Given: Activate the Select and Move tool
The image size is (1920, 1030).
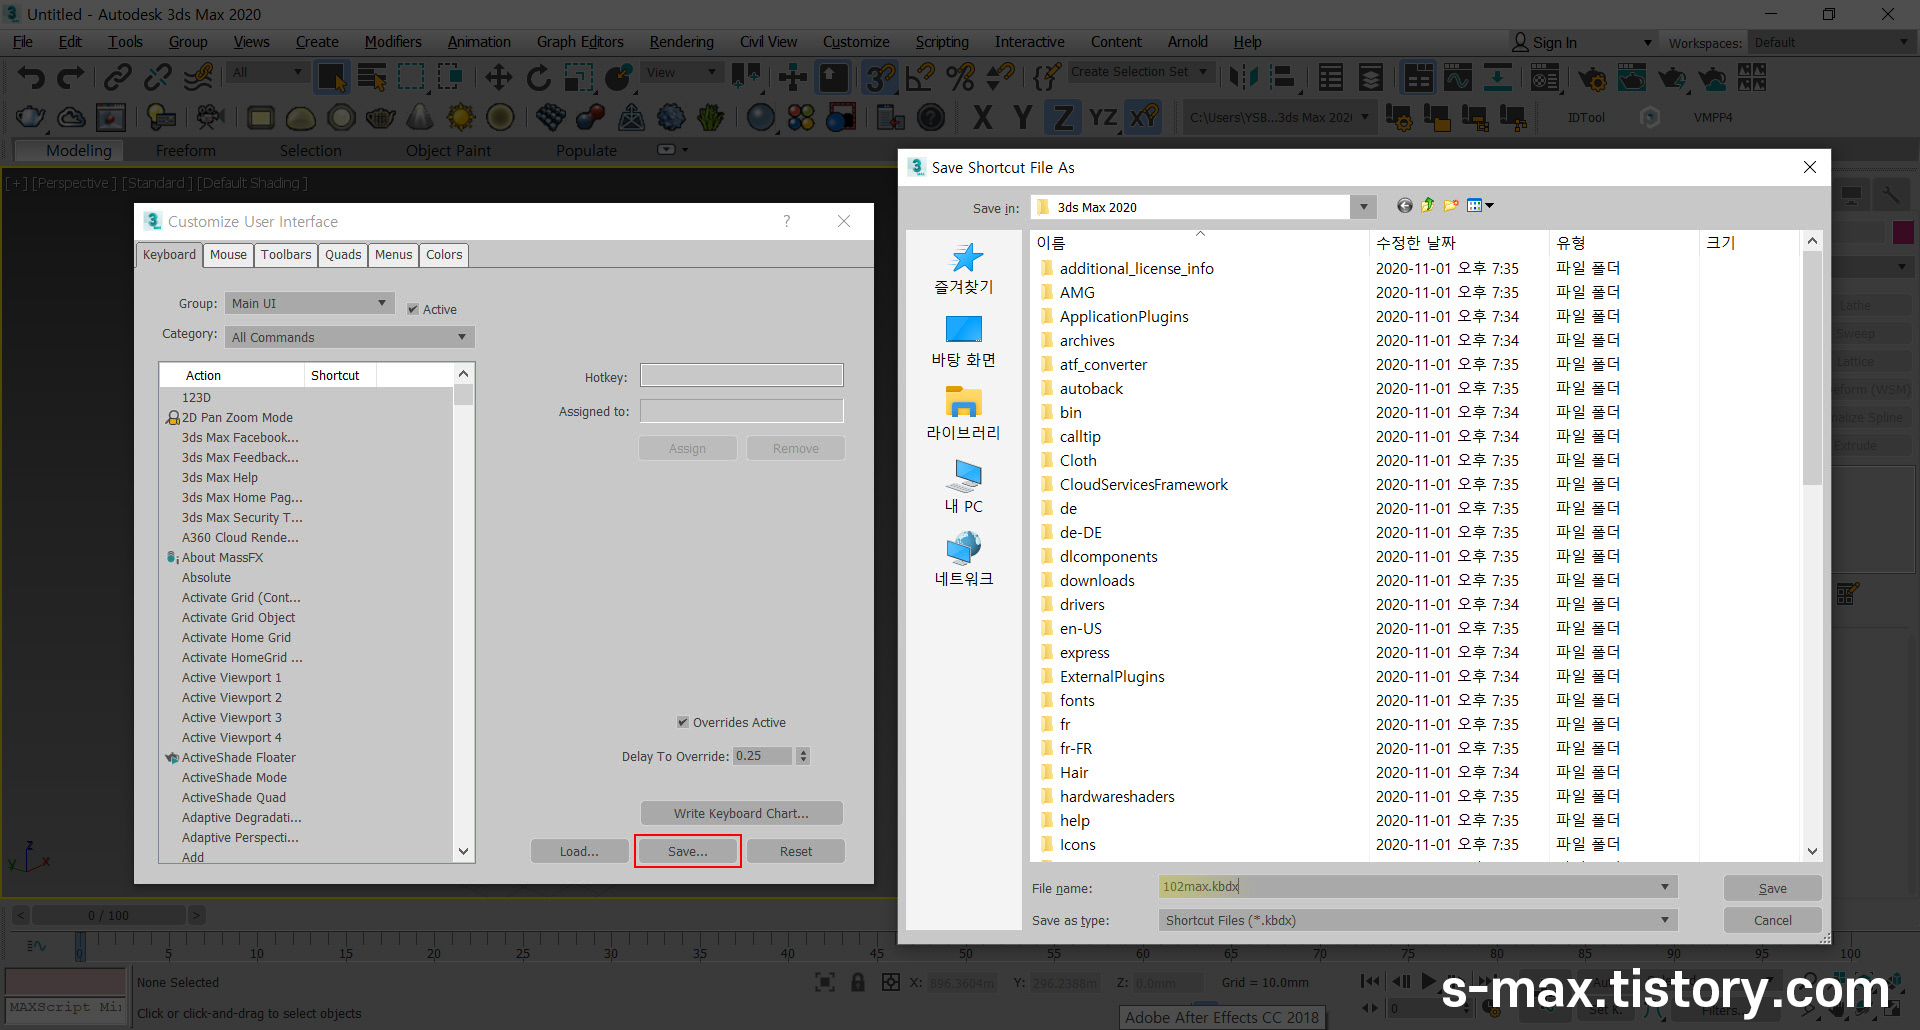Looking at the screenshot, I should tap(498, 77).
